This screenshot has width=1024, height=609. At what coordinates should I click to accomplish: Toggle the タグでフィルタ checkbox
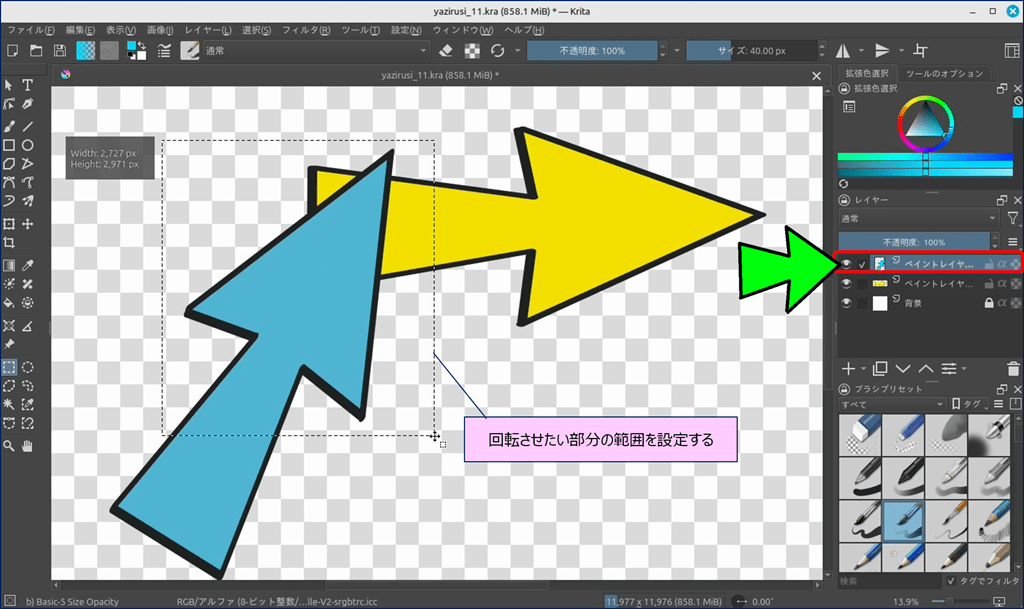[951, 581]
